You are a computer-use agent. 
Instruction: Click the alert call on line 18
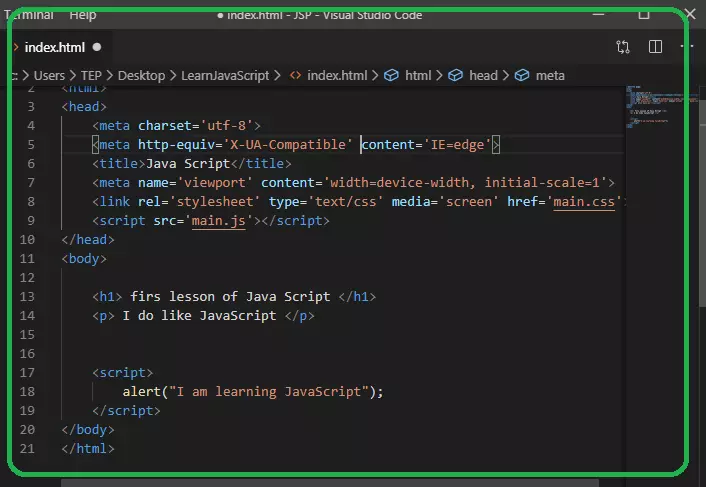pos(253,392)
